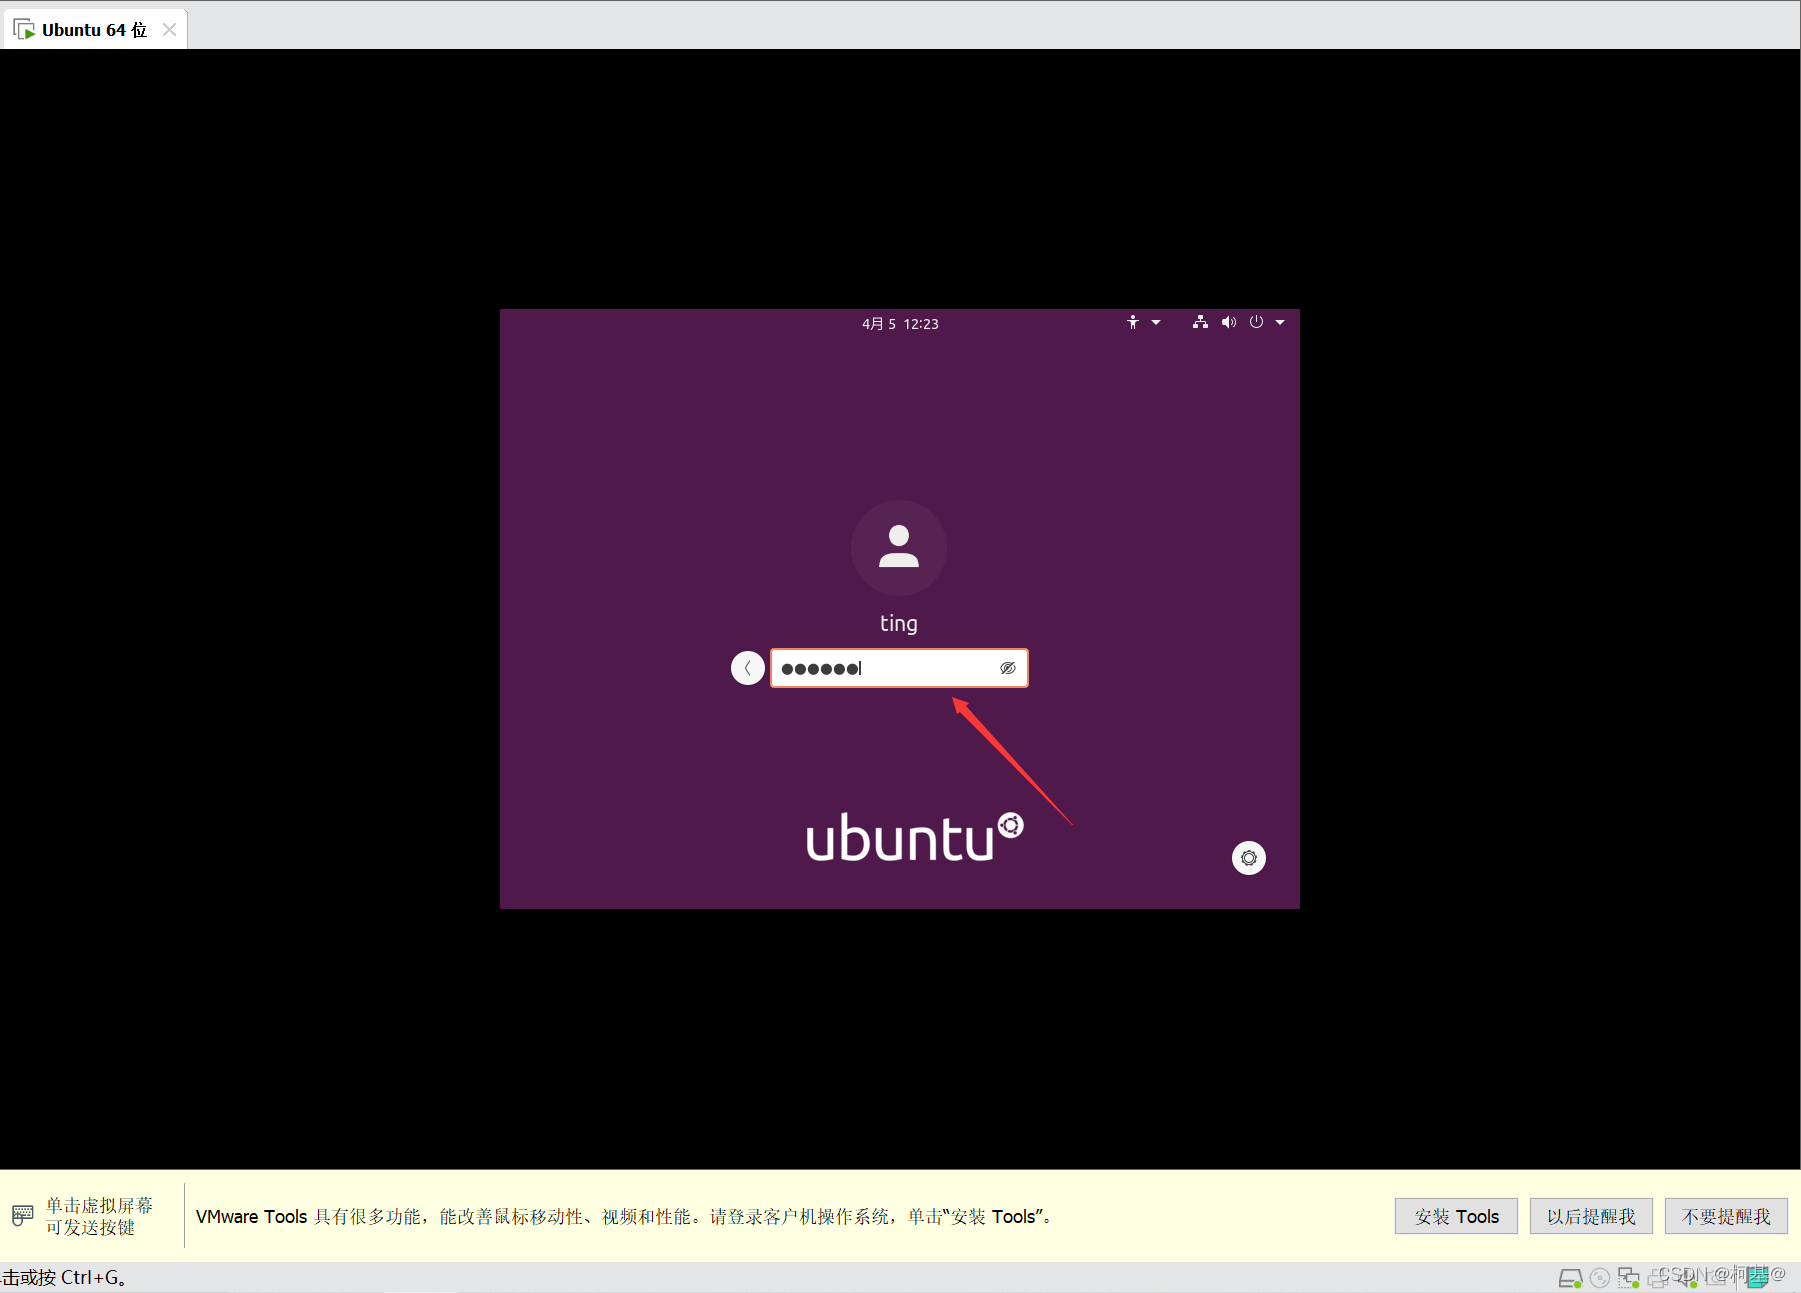The image size is (1801, 1293).
Task: Click the VMware CD/DVD drive status icon
Action: coord(1599,1277)
